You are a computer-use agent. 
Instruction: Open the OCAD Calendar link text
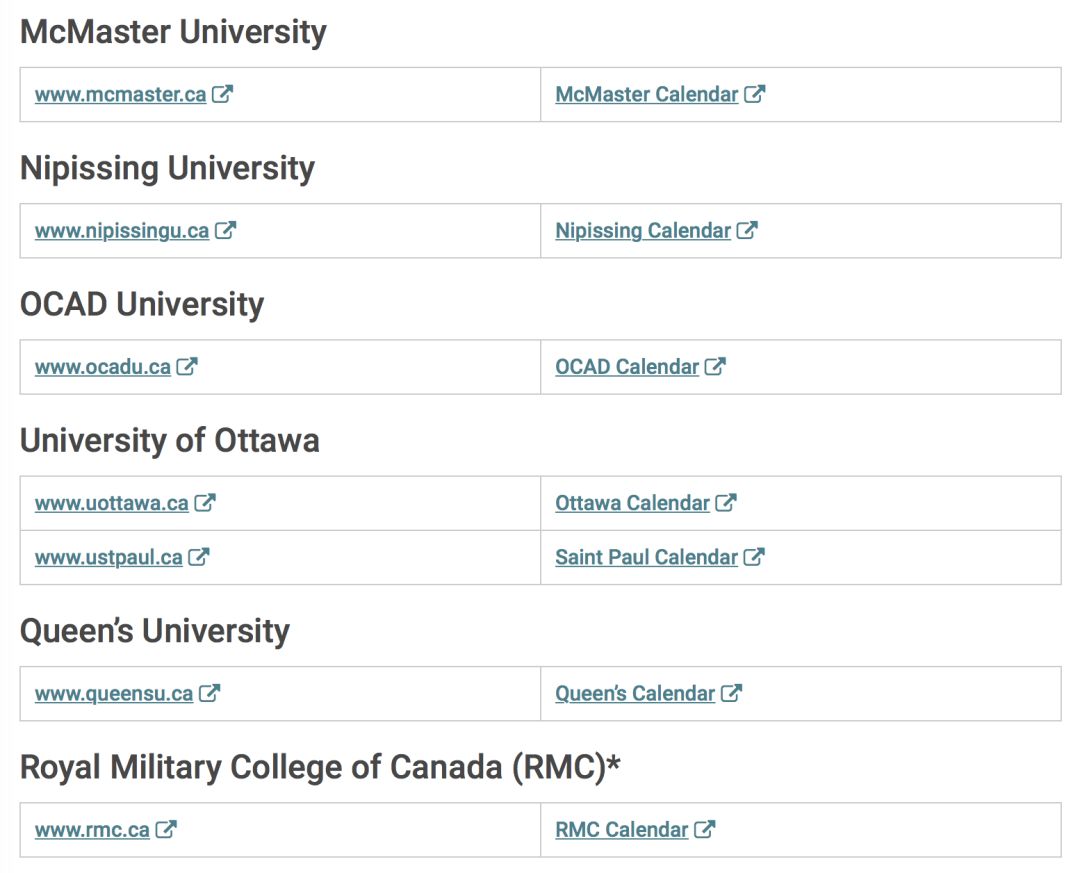pyautogui.click(x=627, y=367)
